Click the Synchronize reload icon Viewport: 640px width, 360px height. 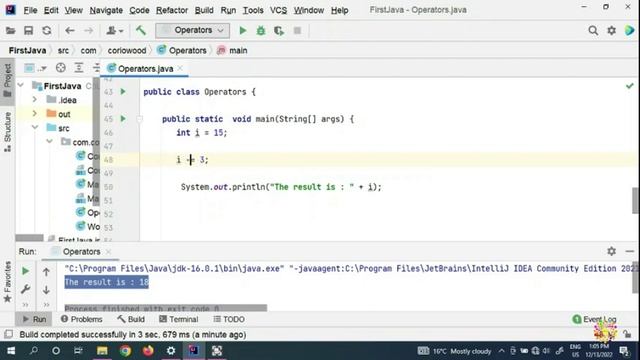coord(47,31)
